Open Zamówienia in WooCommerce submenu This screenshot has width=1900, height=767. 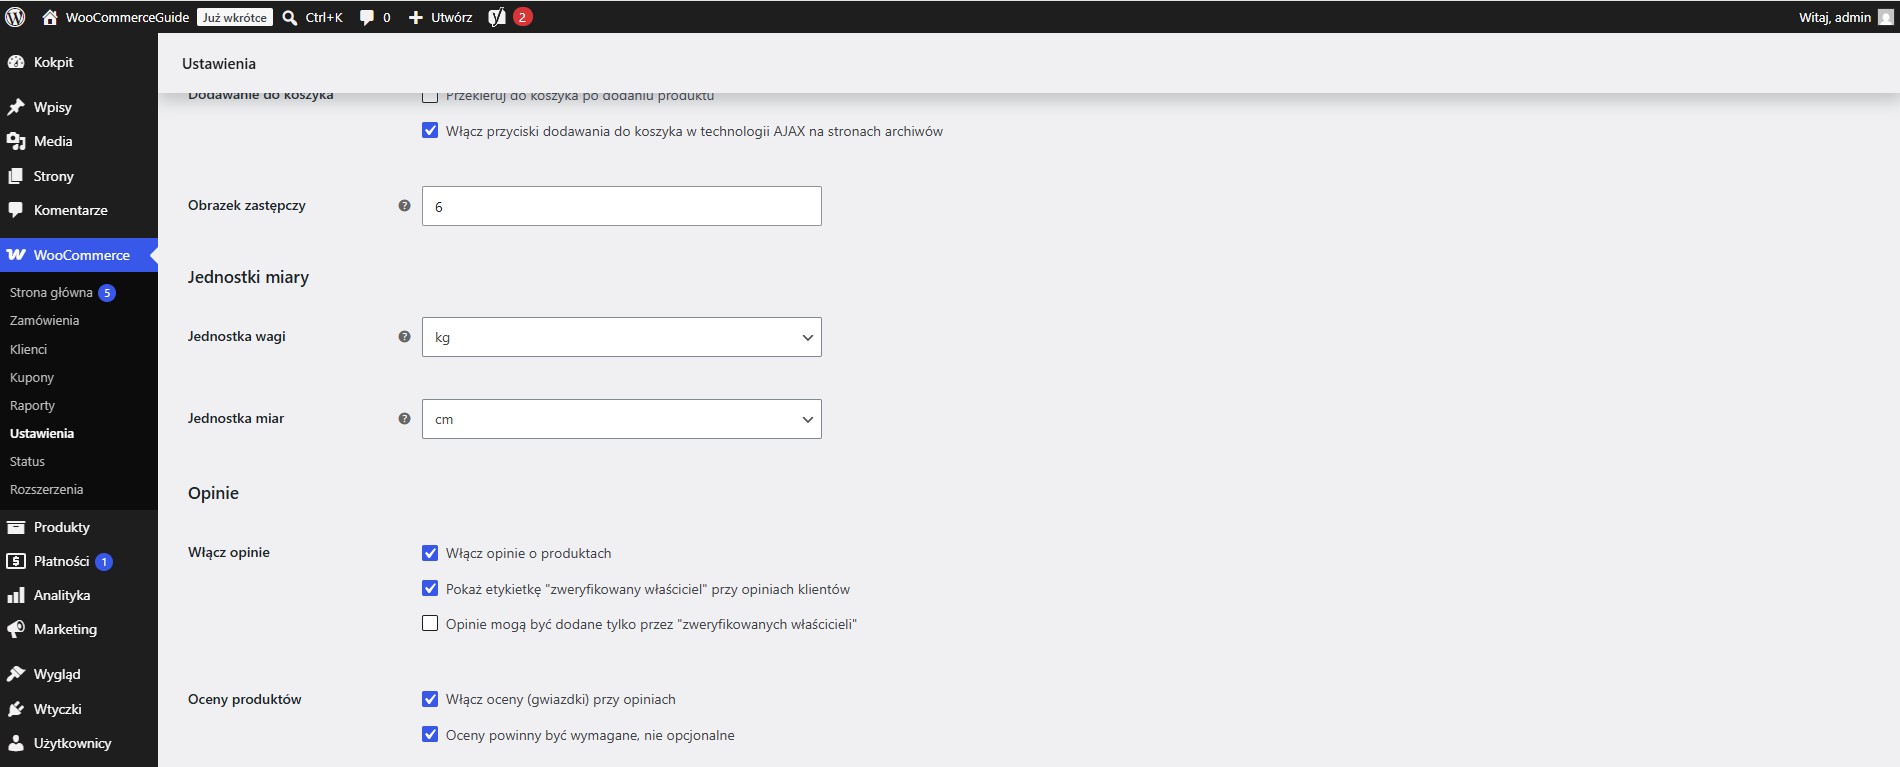(x=44, y=321)
